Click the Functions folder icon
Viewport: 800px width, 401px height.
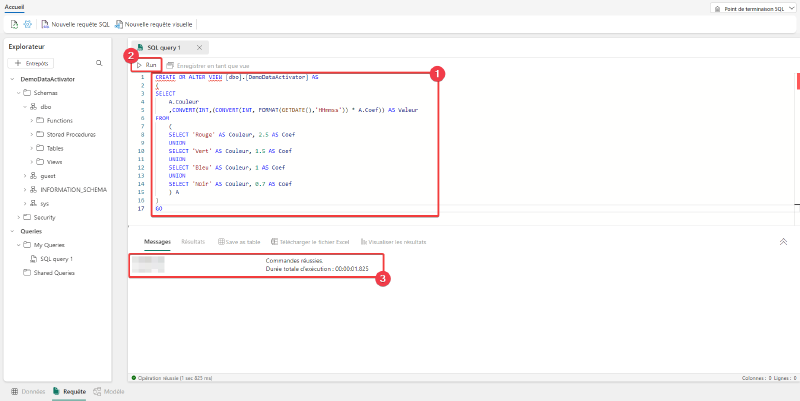coord(40,121)
